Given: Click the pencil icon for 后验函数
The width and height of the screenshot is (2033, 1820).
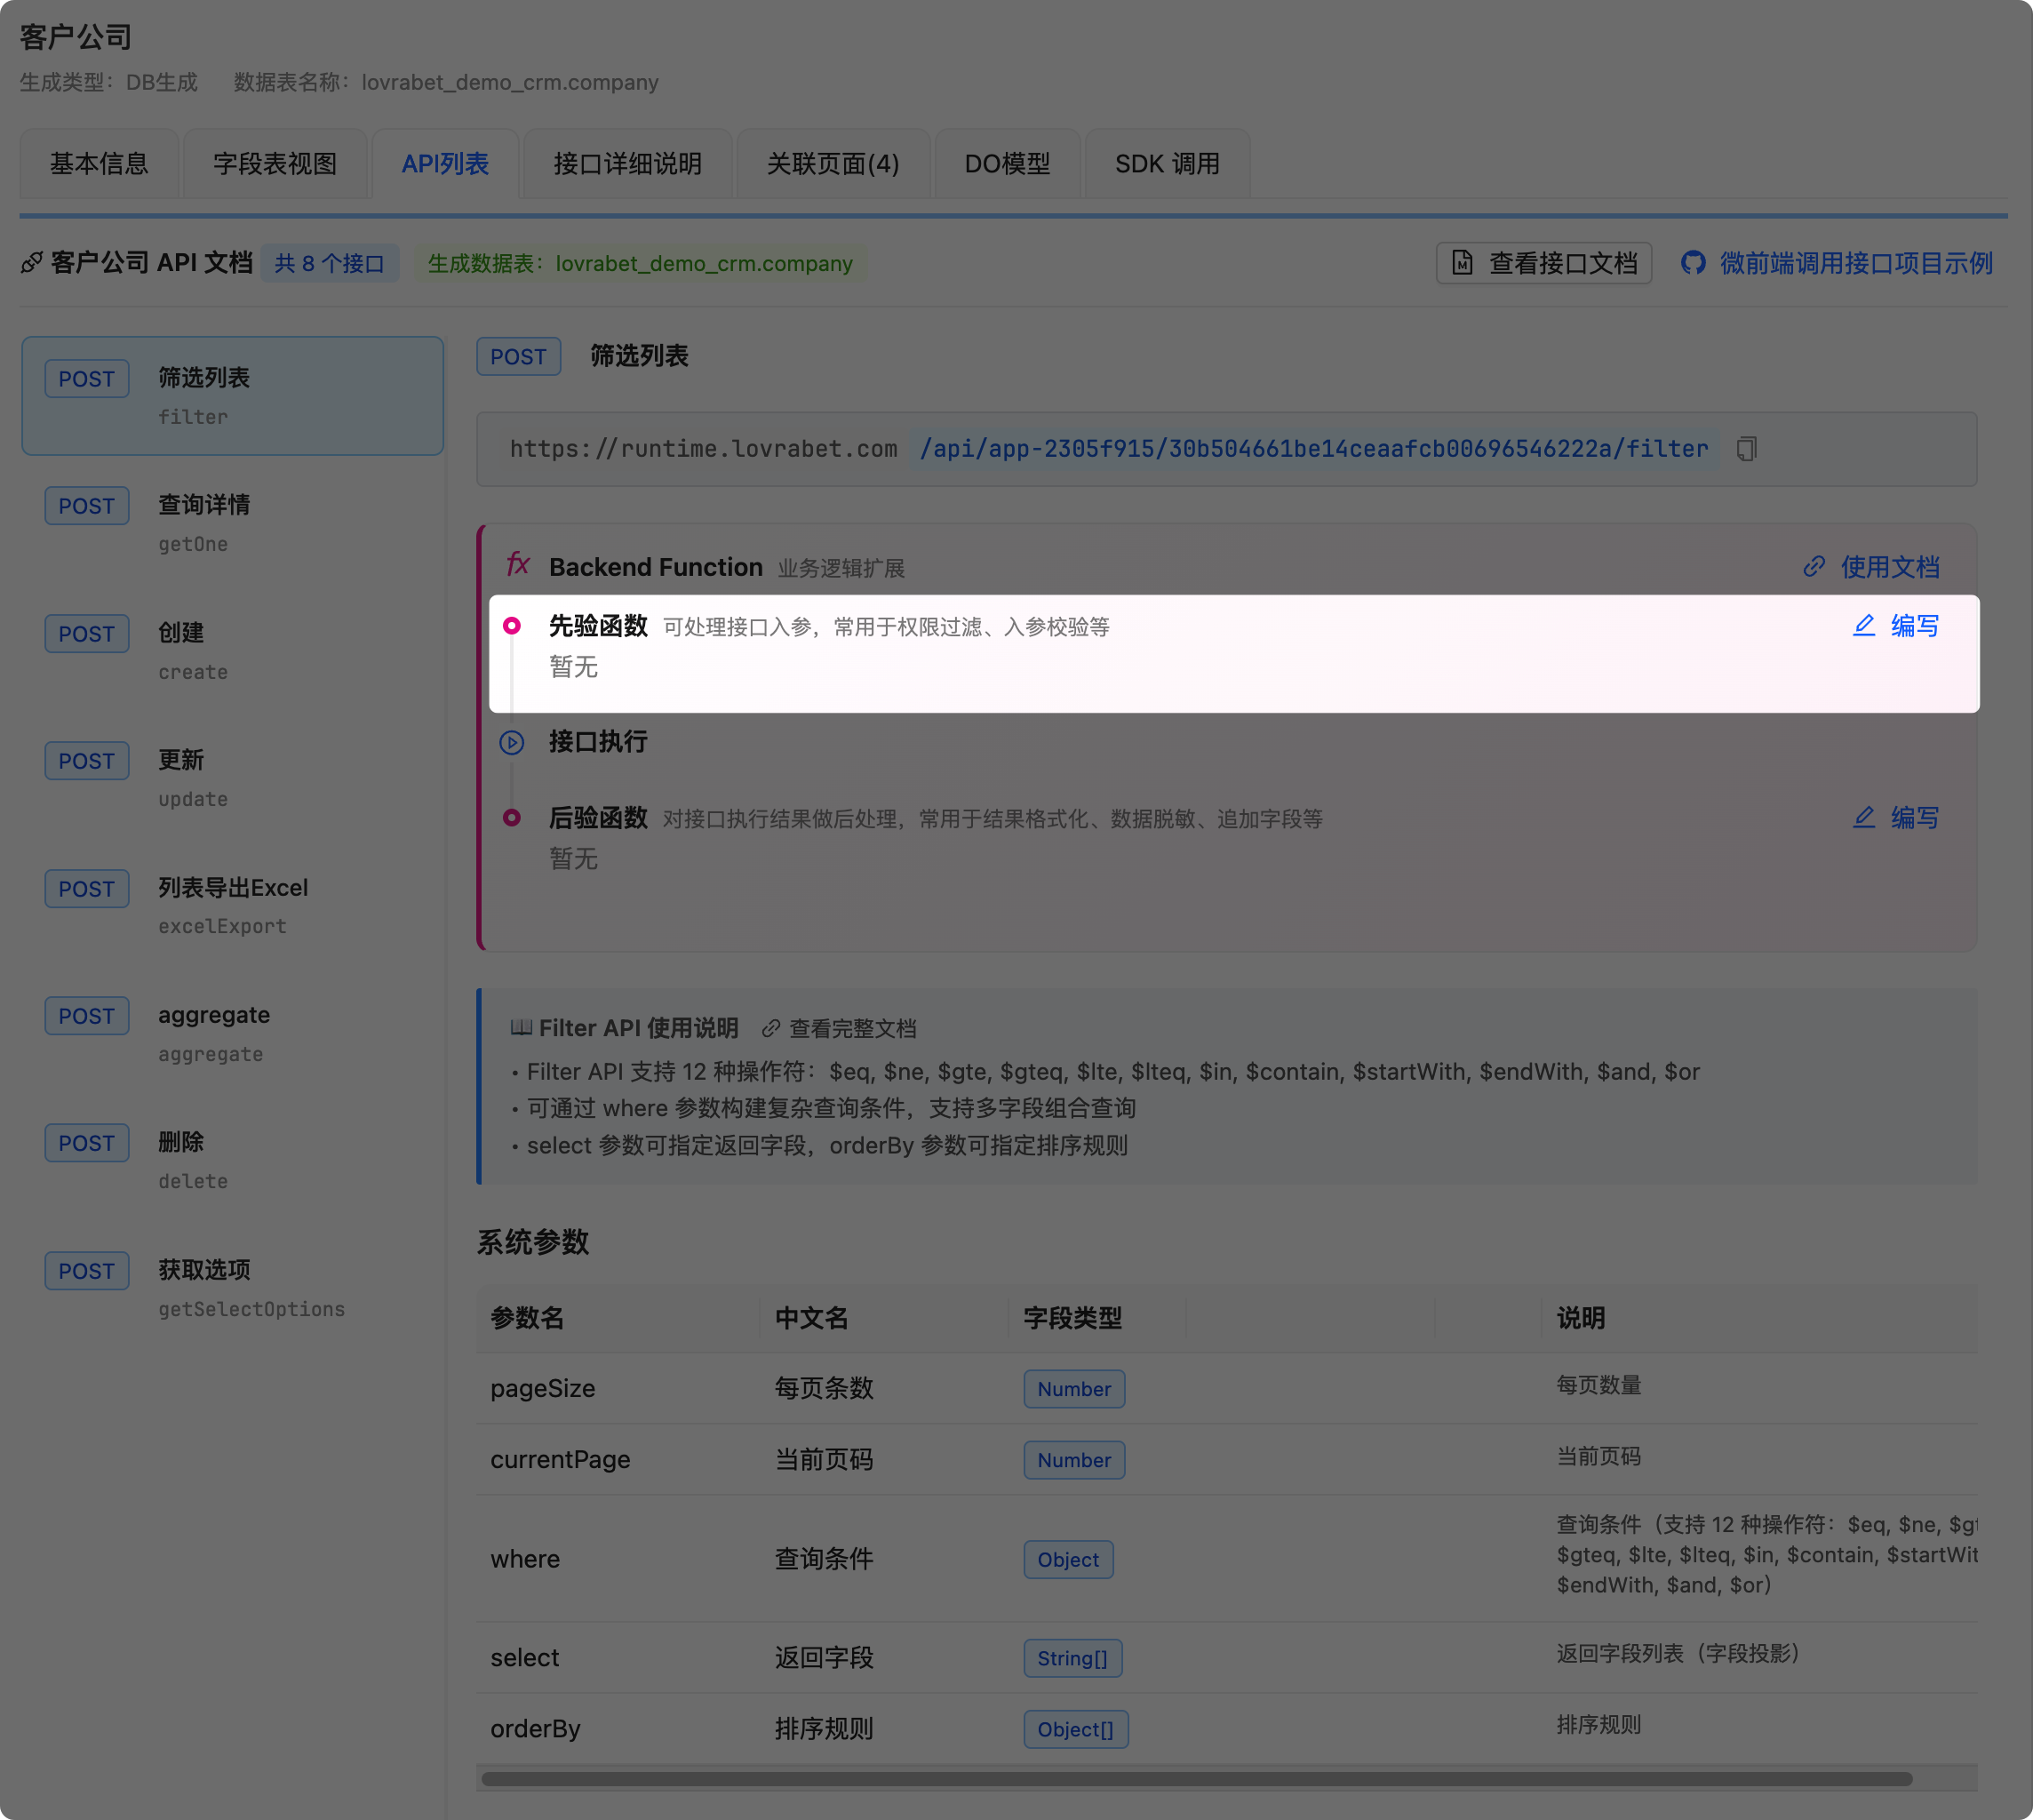Looking at the screenshot, I should pyautogui.click(x=1863, y=818).
